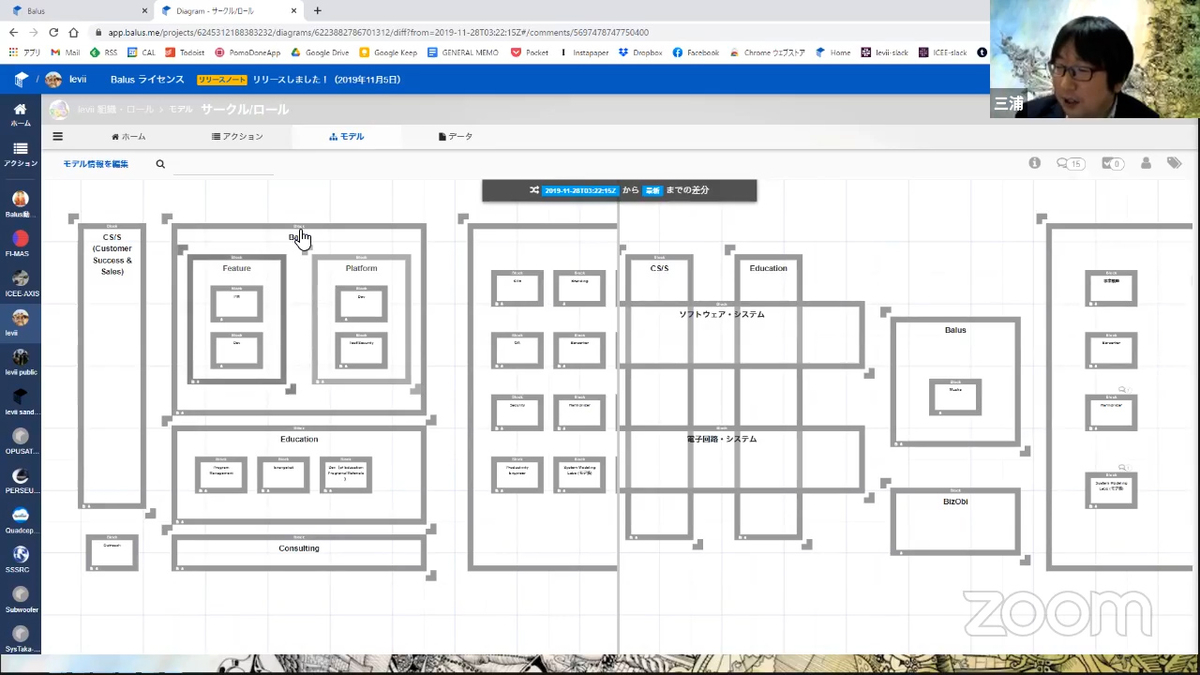This screenshot has height=675, width=1200.
Task: Open the Instapaper bookmark
Action: point(583,52)
